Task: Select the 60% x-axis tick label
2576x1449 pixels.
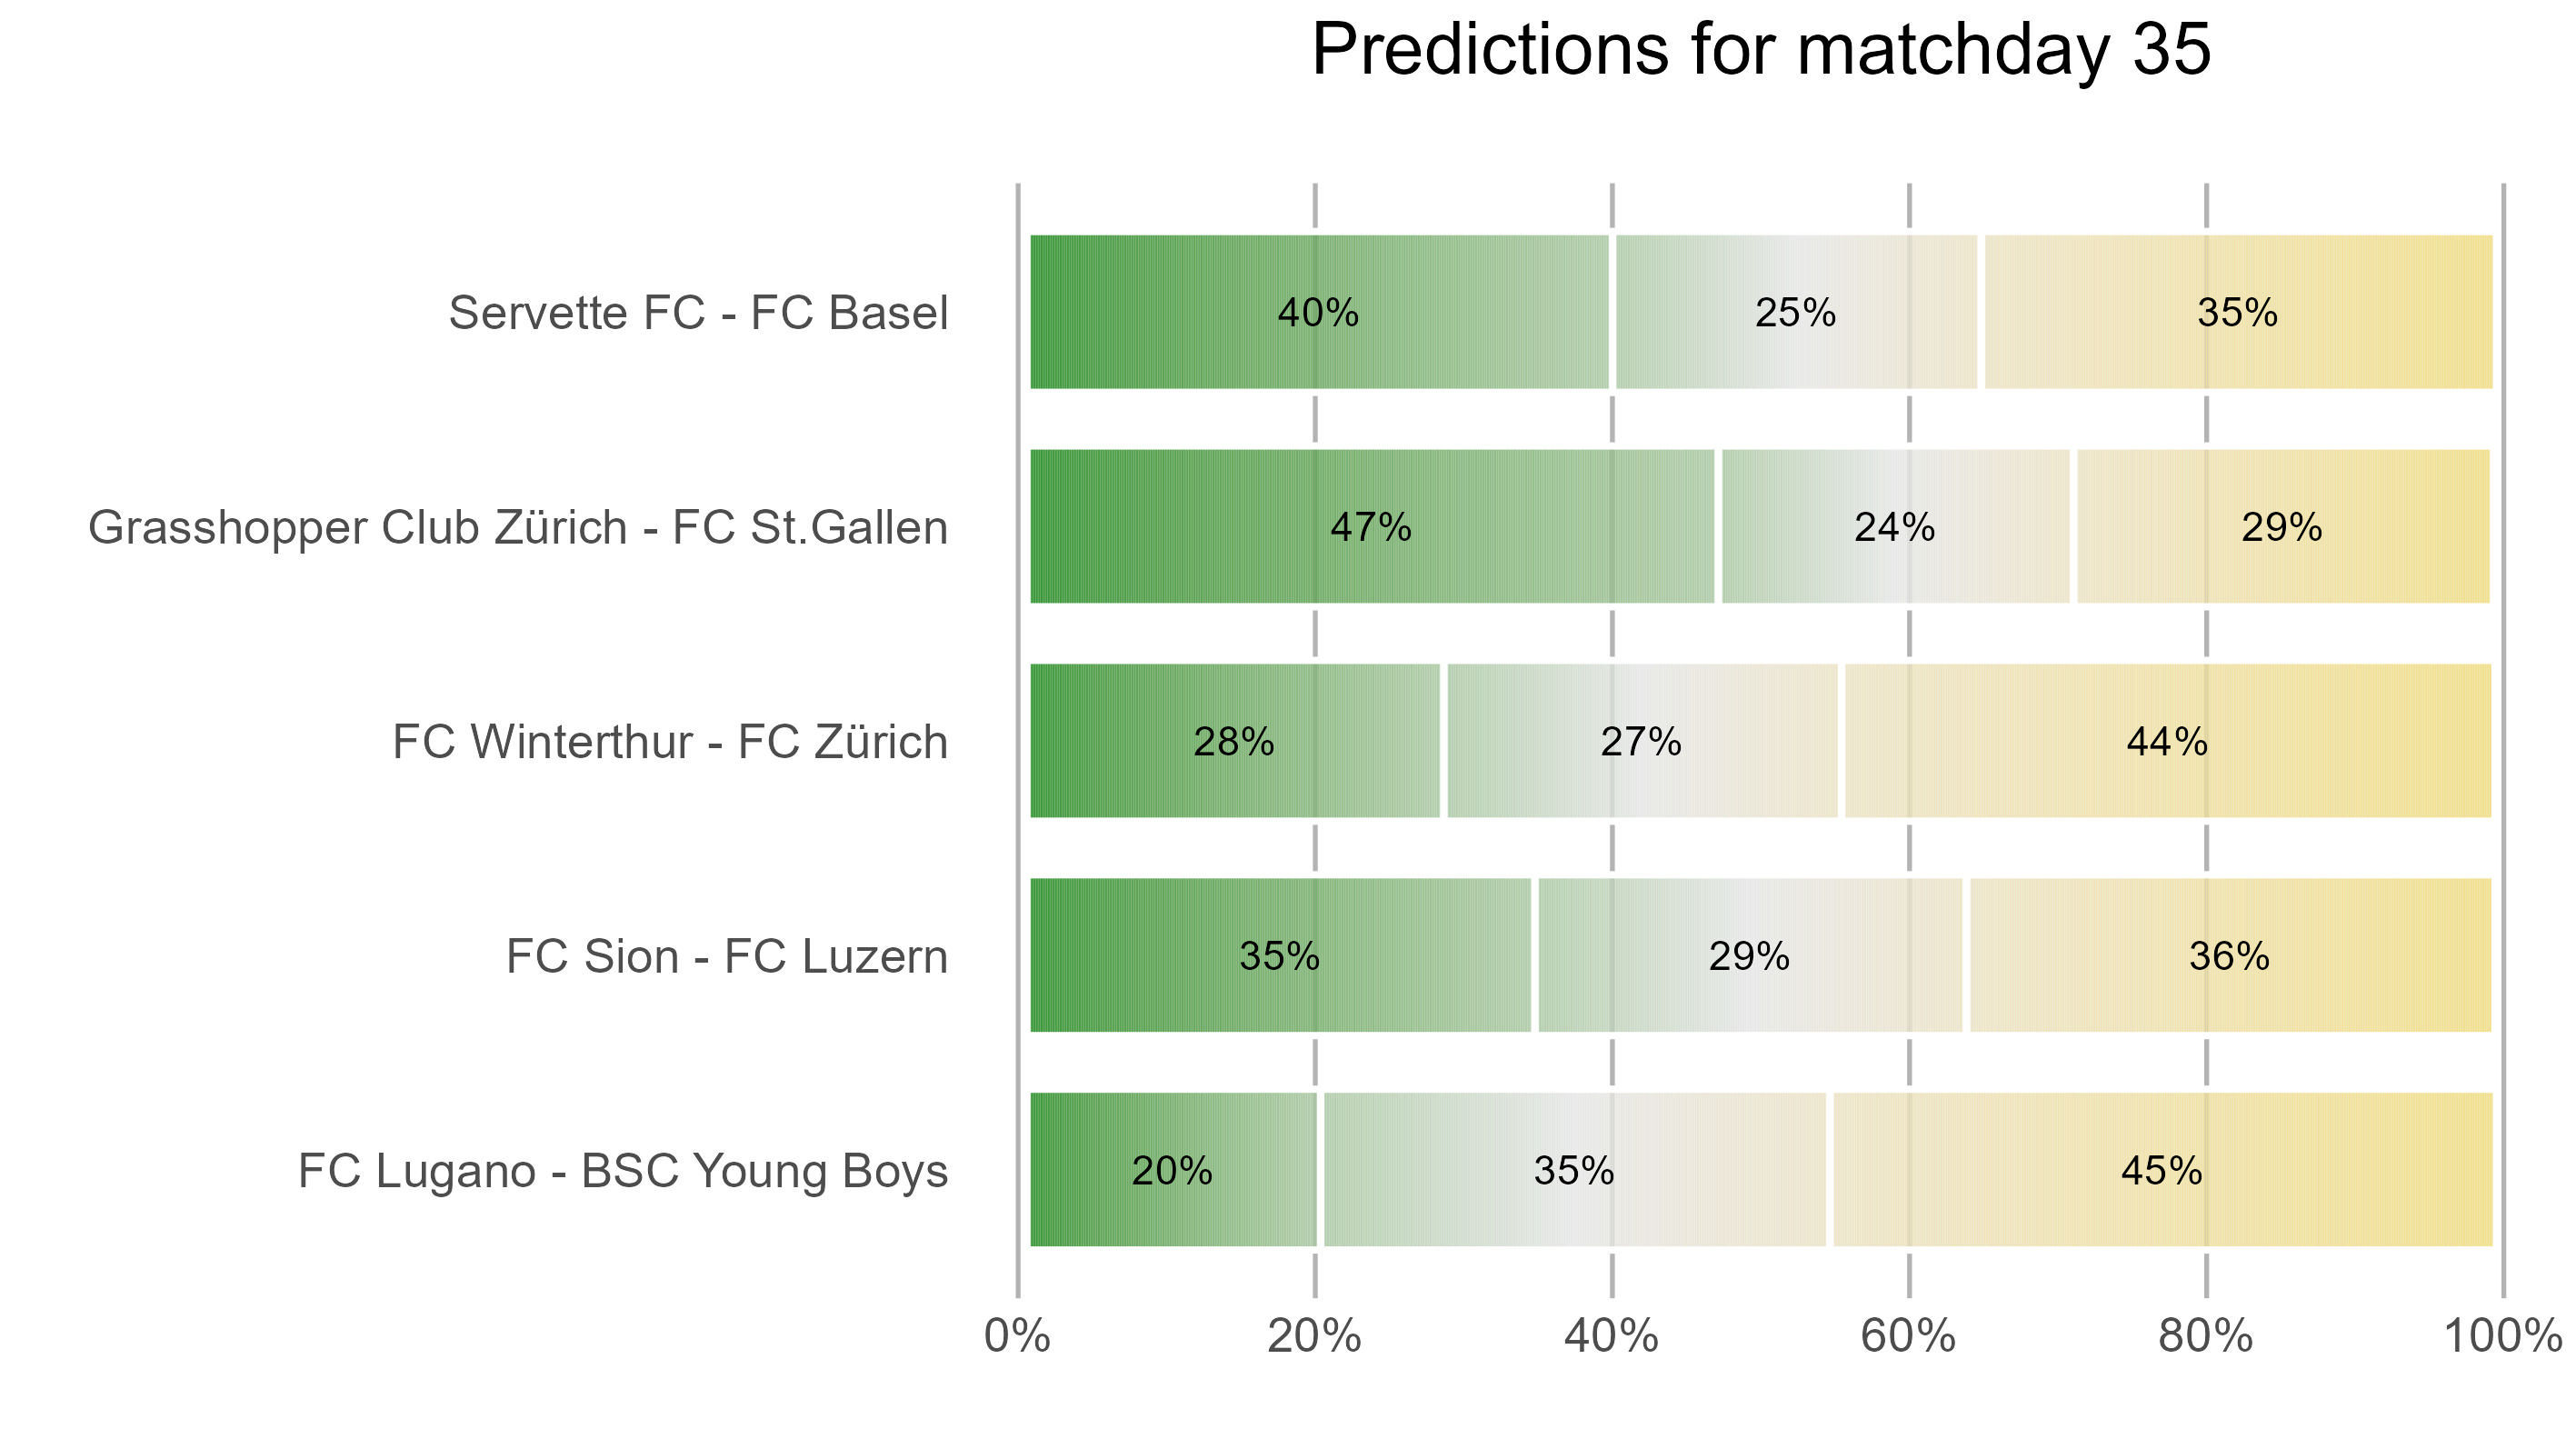Action: coord(1908,1337)
